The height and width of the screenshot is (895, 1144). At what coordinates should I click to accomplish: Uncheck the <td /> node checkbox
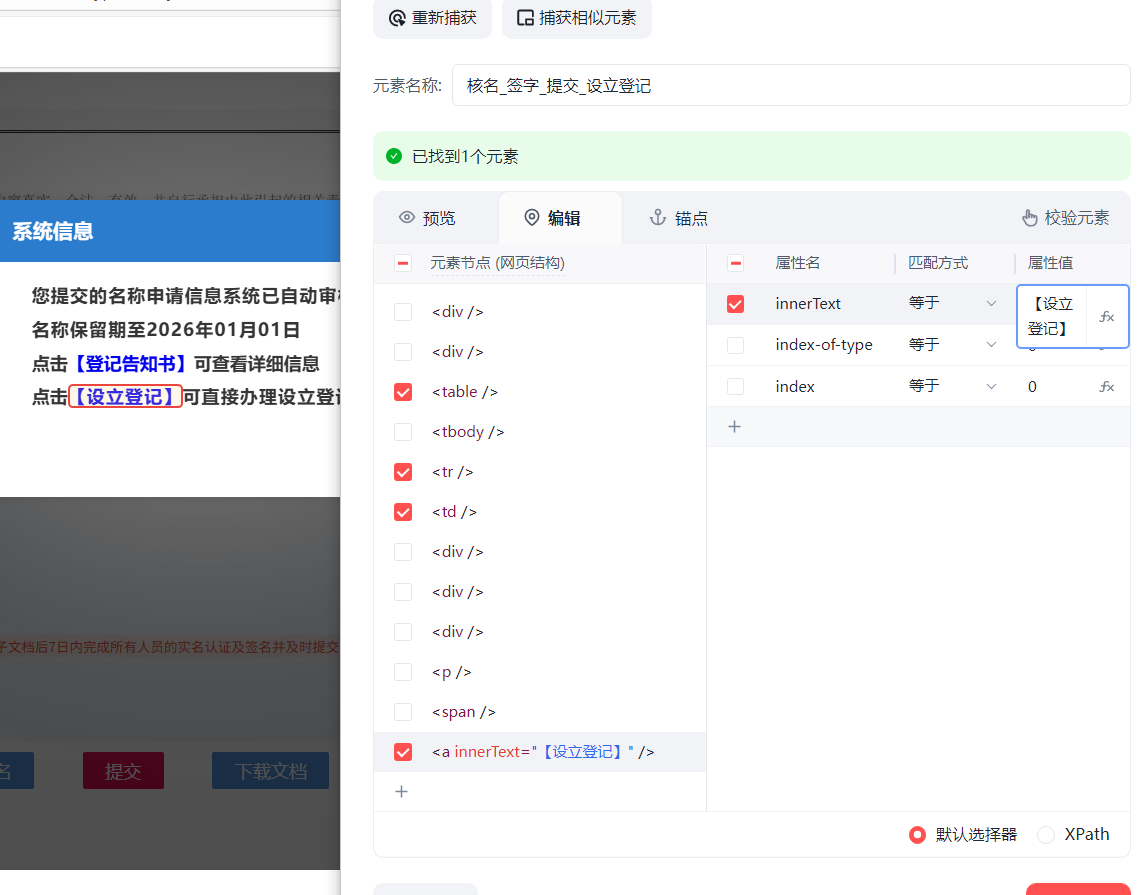403,512
